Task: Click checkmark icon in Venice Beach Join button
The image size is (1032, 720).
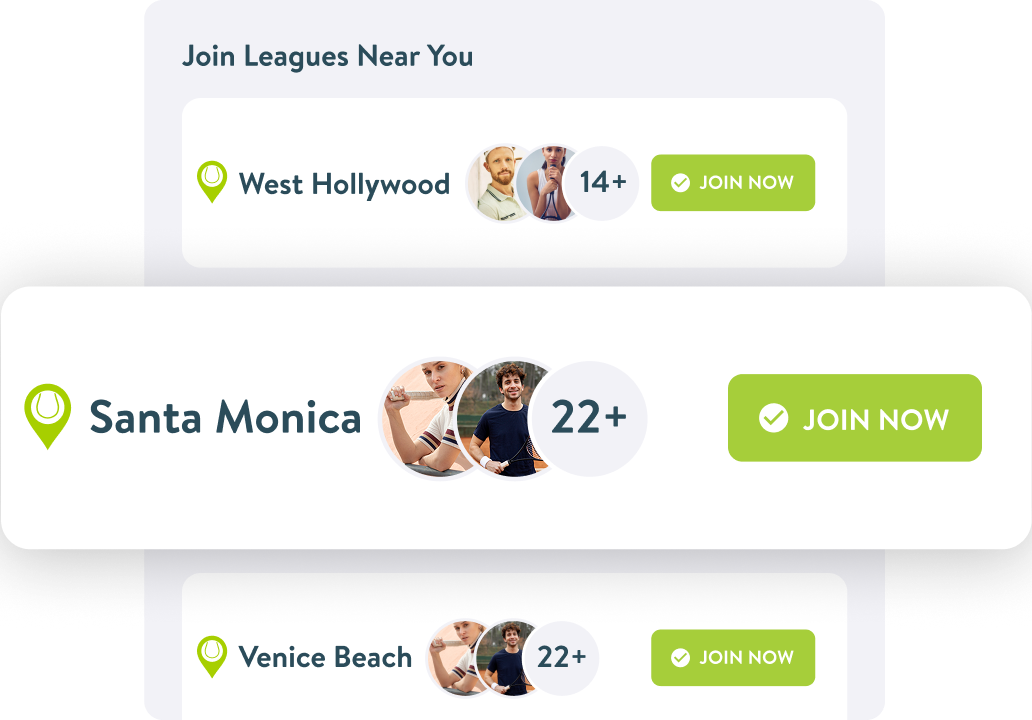Action: point(681,657)
